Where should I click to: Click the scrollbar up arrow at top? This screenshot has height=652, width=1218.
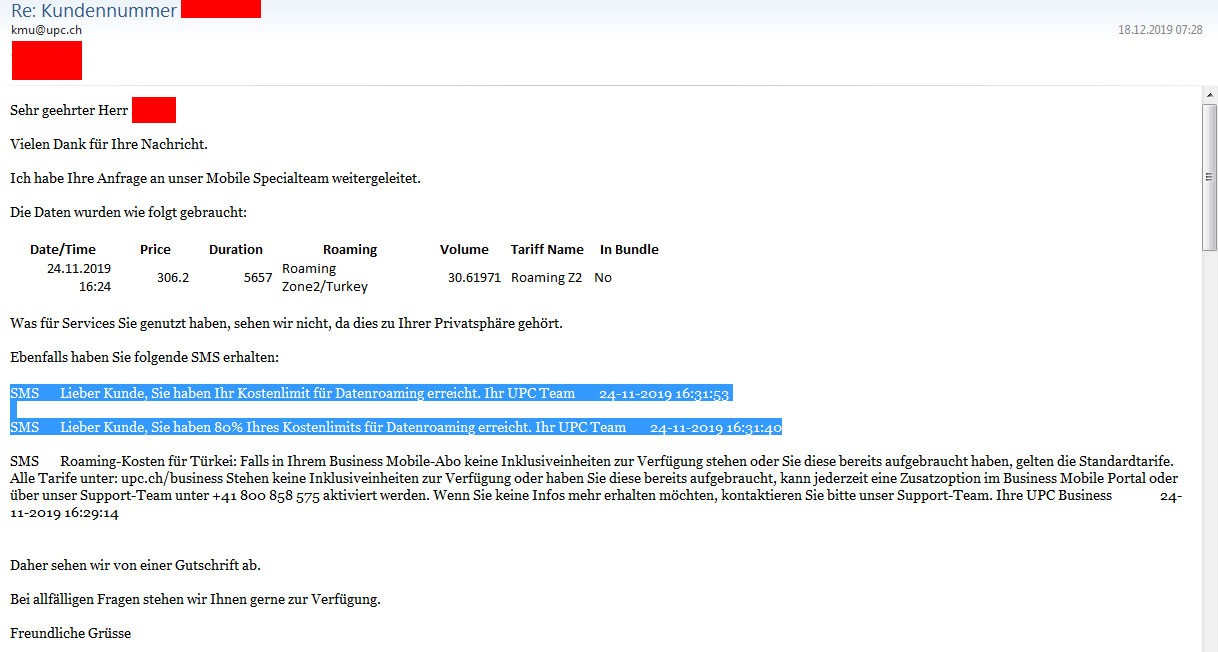click(1209, 94)
